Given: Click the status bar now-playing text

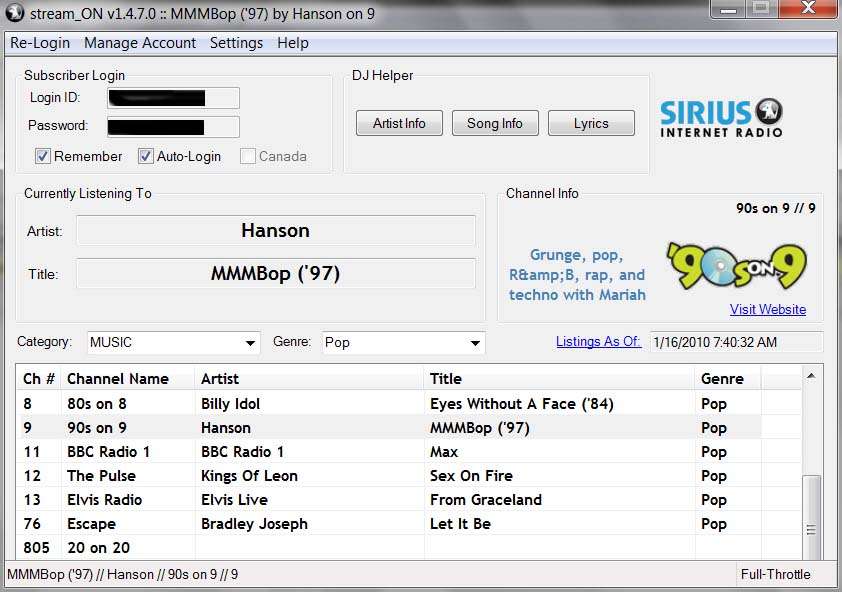Looking at the screenshot, I should click(122, 574).
